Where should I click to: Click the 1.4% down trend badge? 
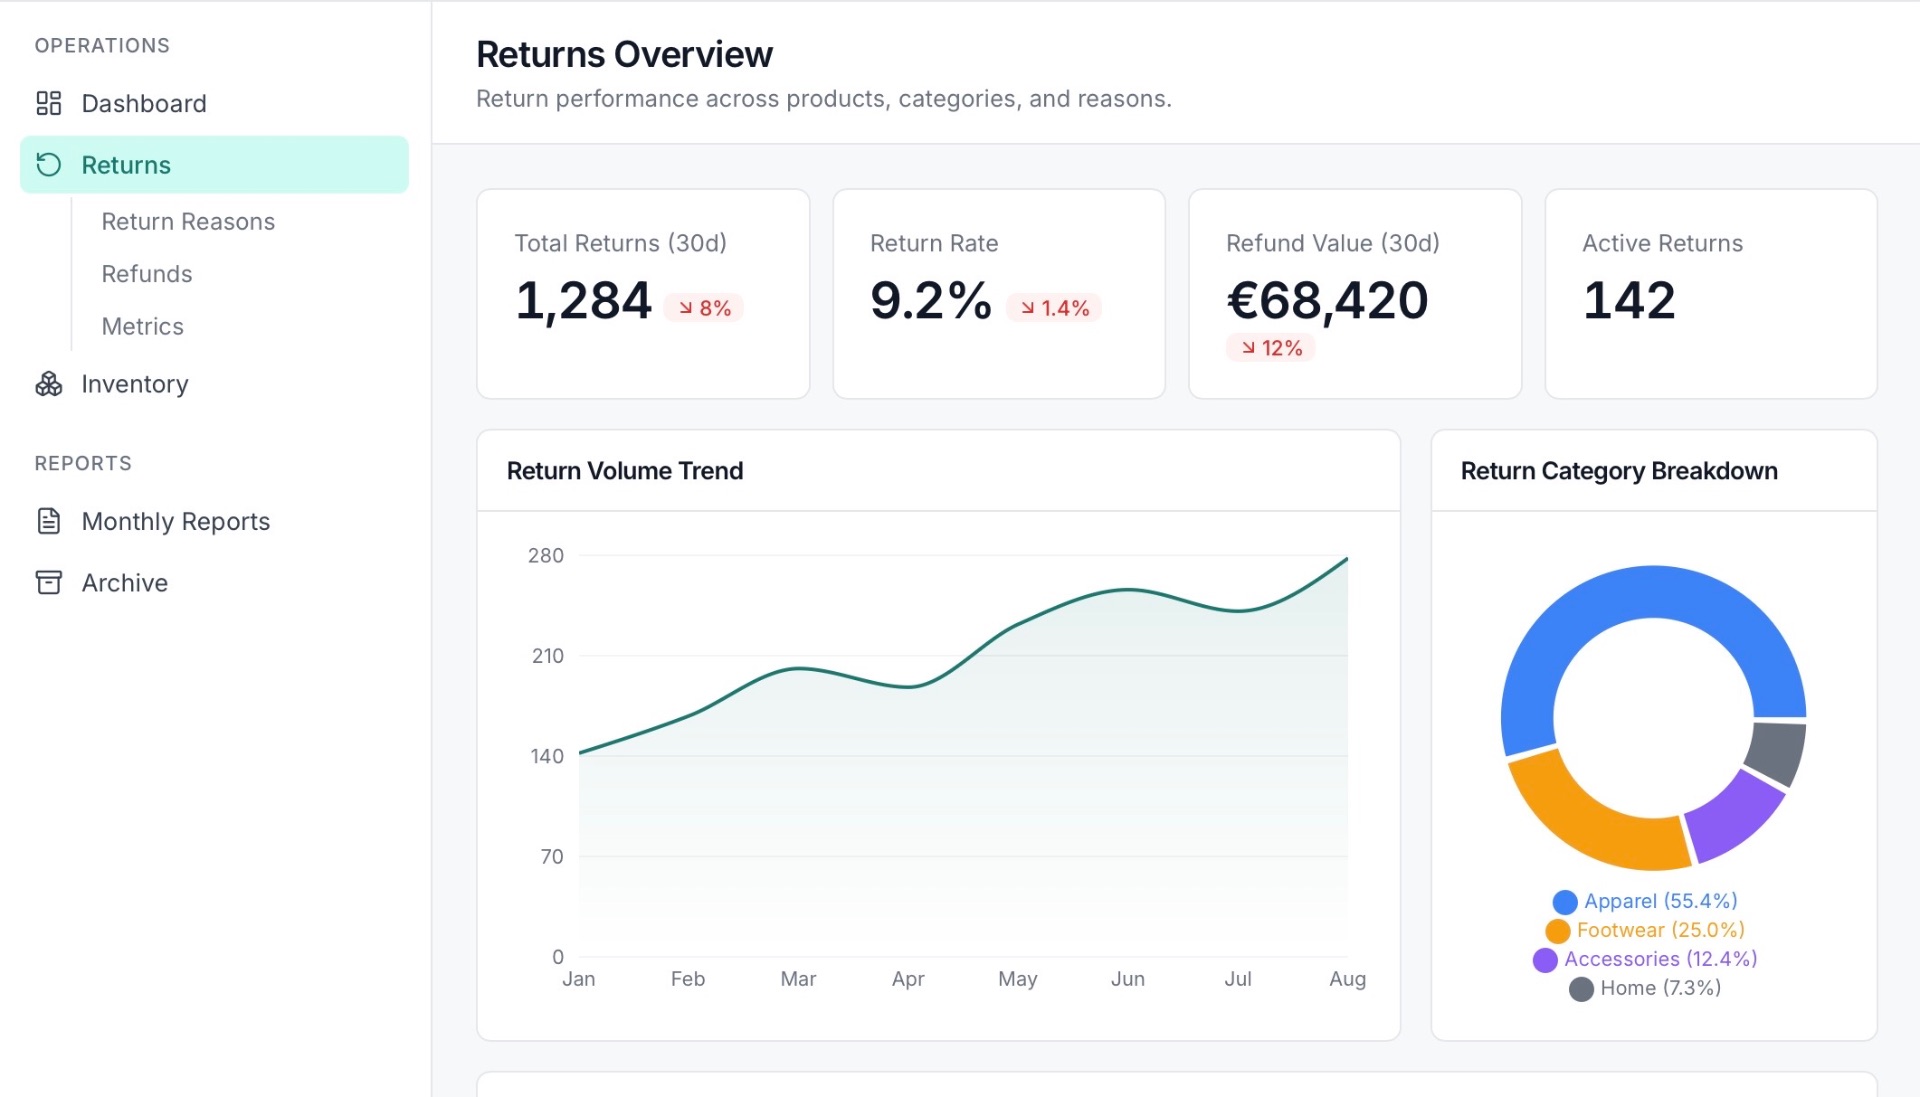1054,308
